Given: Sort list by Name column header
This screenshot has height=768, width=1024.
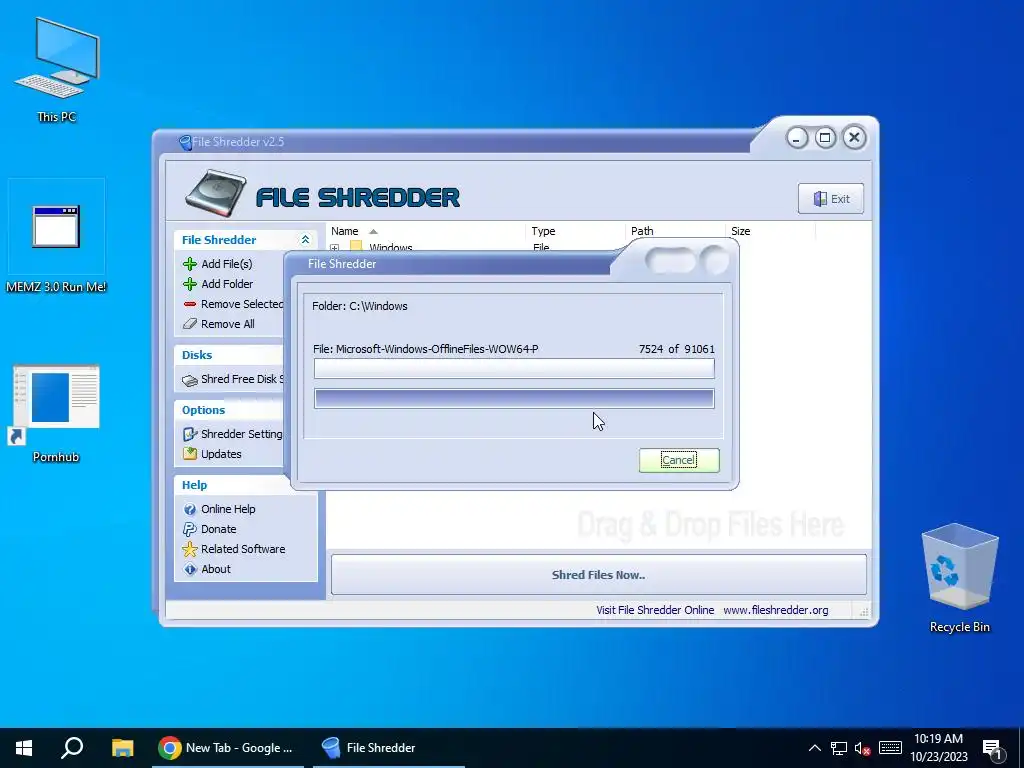Looking at the screenshot, I should pyautogui.click(x=428, y=231).
